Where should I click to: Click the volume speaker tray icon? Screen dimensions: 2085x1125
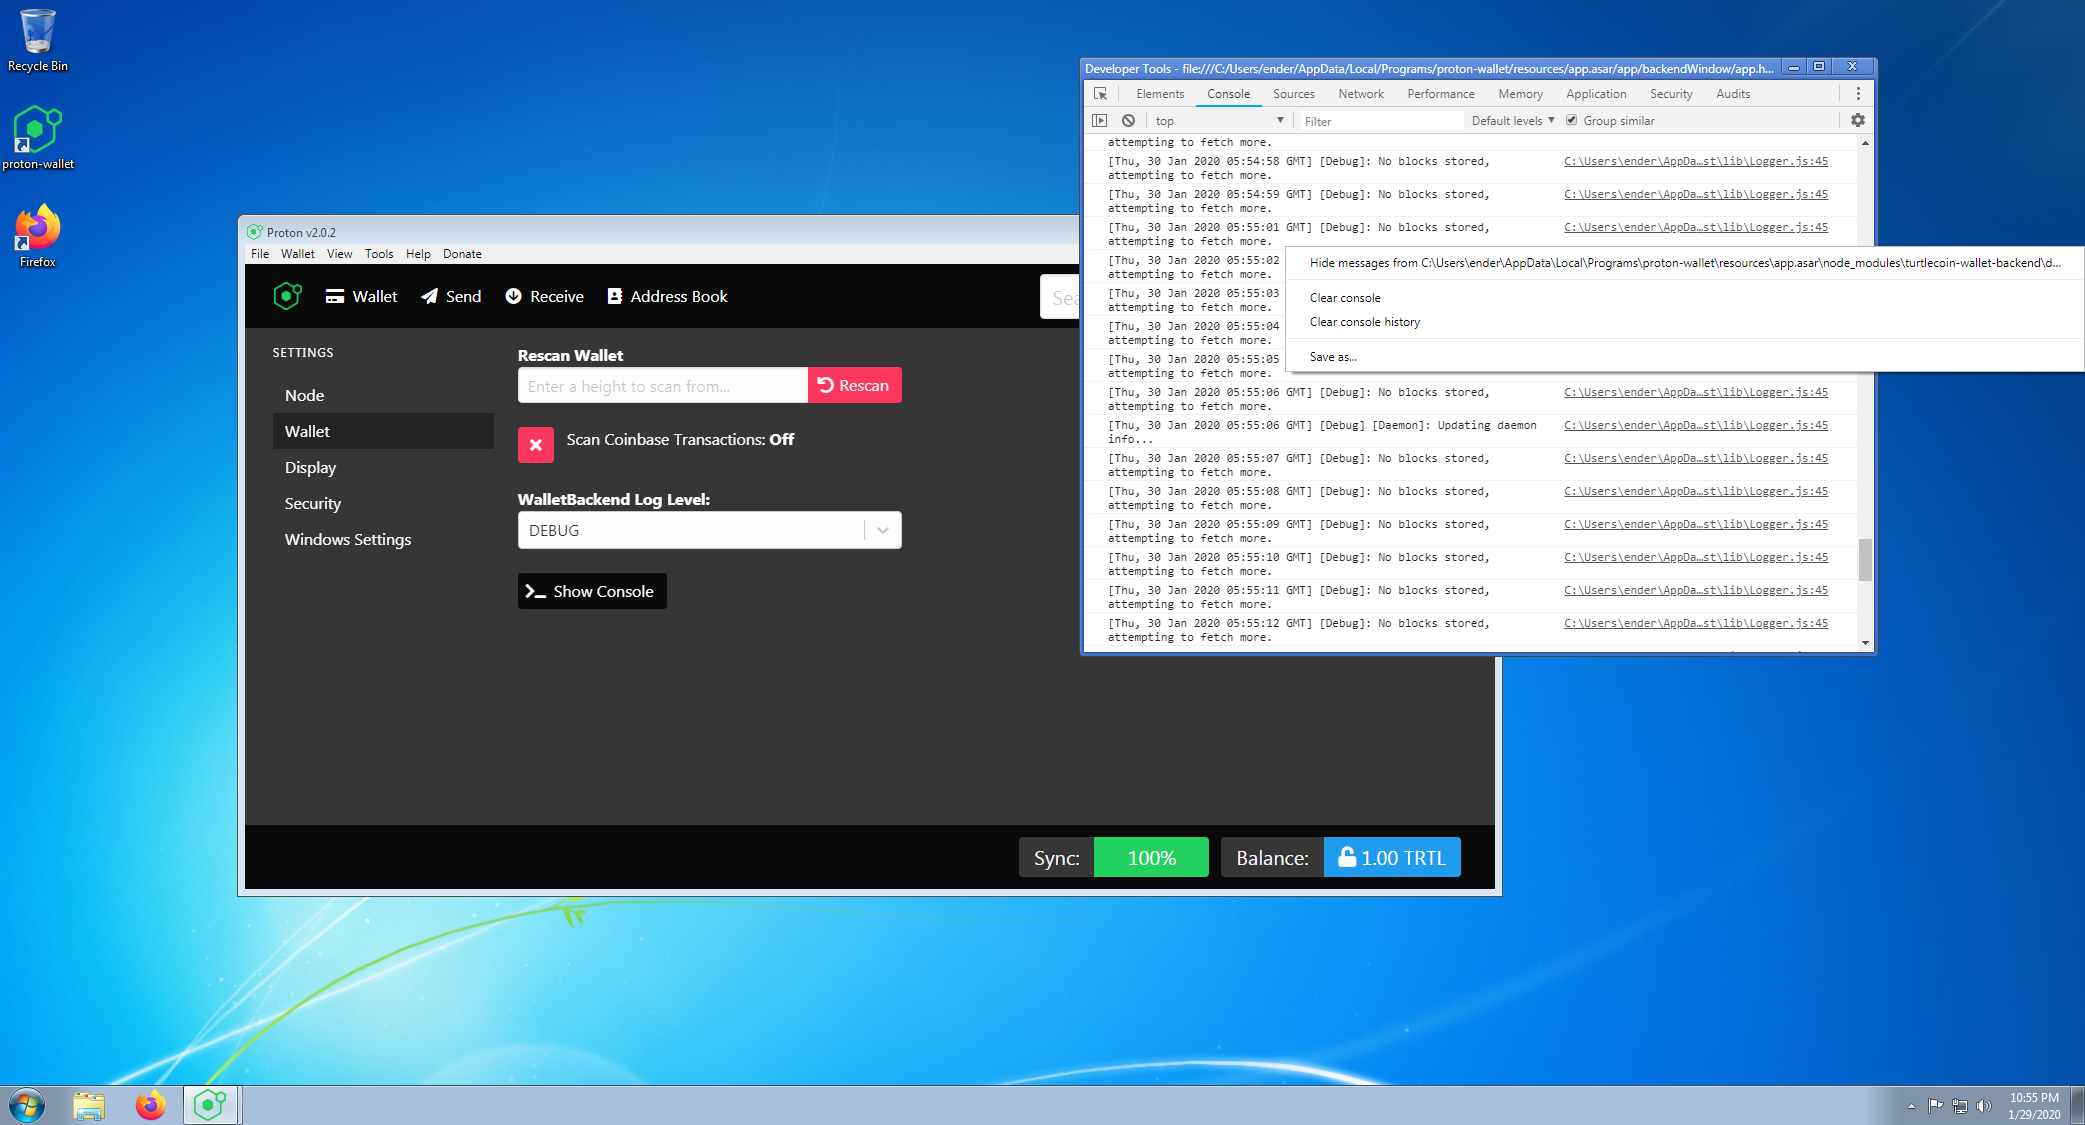click(1984, 1106)
